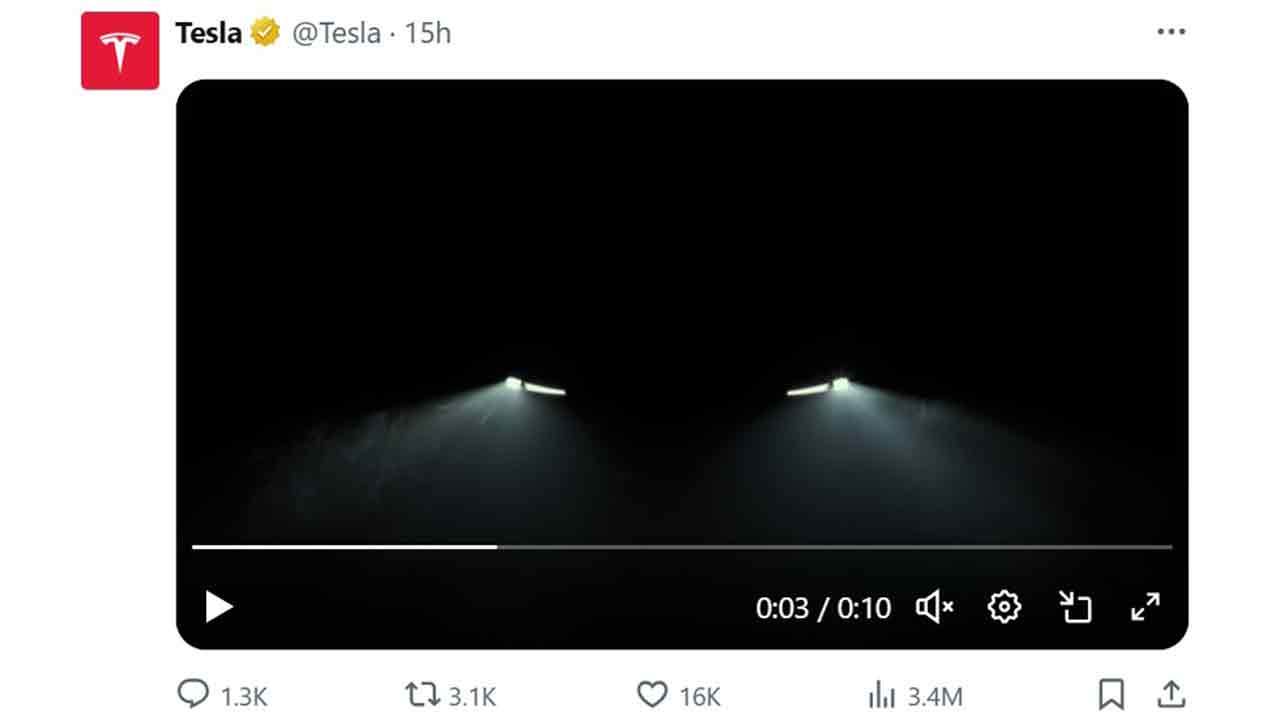The image size is (1280, 720).
Task: Enable picture-in-picture mode for the video
Action: click(x=1075, y=607)
